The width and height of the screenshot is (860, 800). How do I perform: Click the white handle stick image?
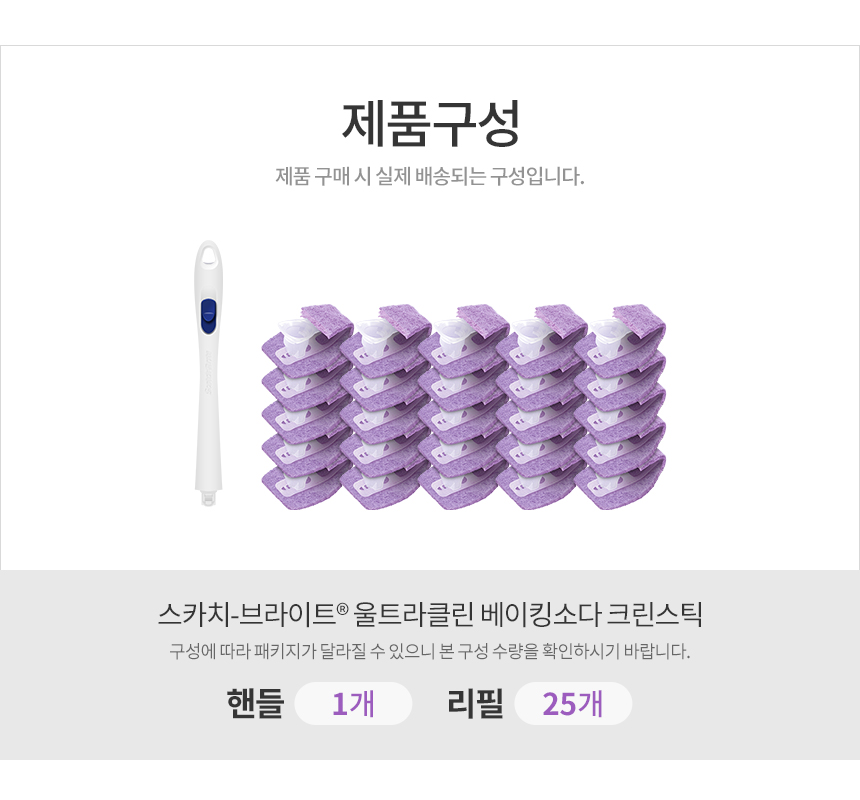pos(208,373)
